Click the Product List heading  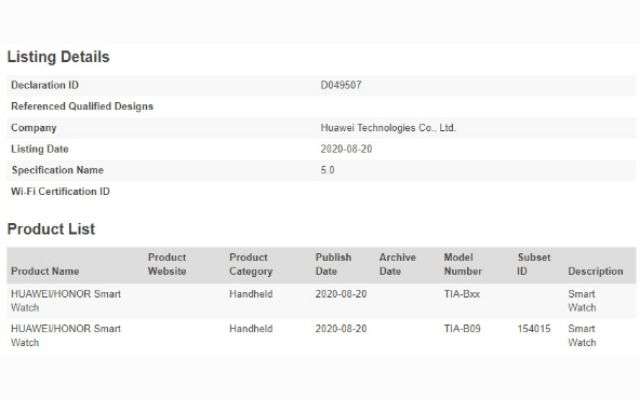(x=51, y=229)
